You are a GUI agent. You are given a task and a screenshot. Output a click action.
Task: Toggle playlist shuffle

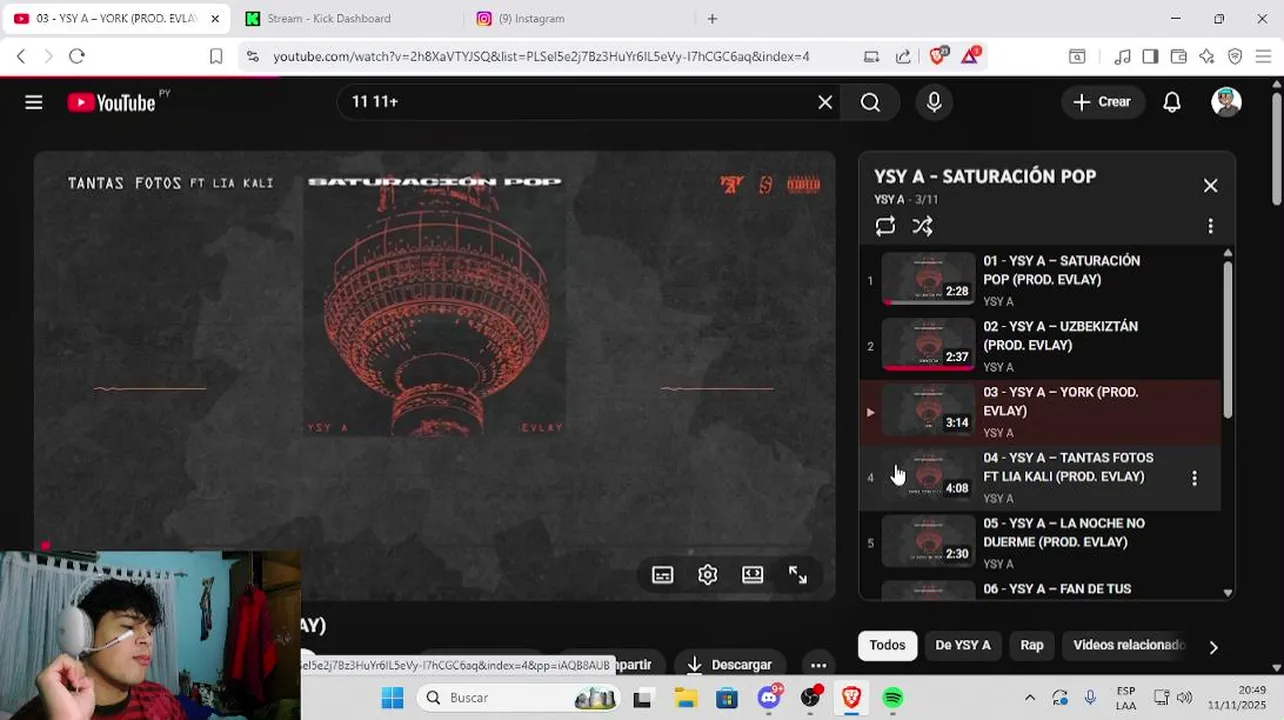923,227
